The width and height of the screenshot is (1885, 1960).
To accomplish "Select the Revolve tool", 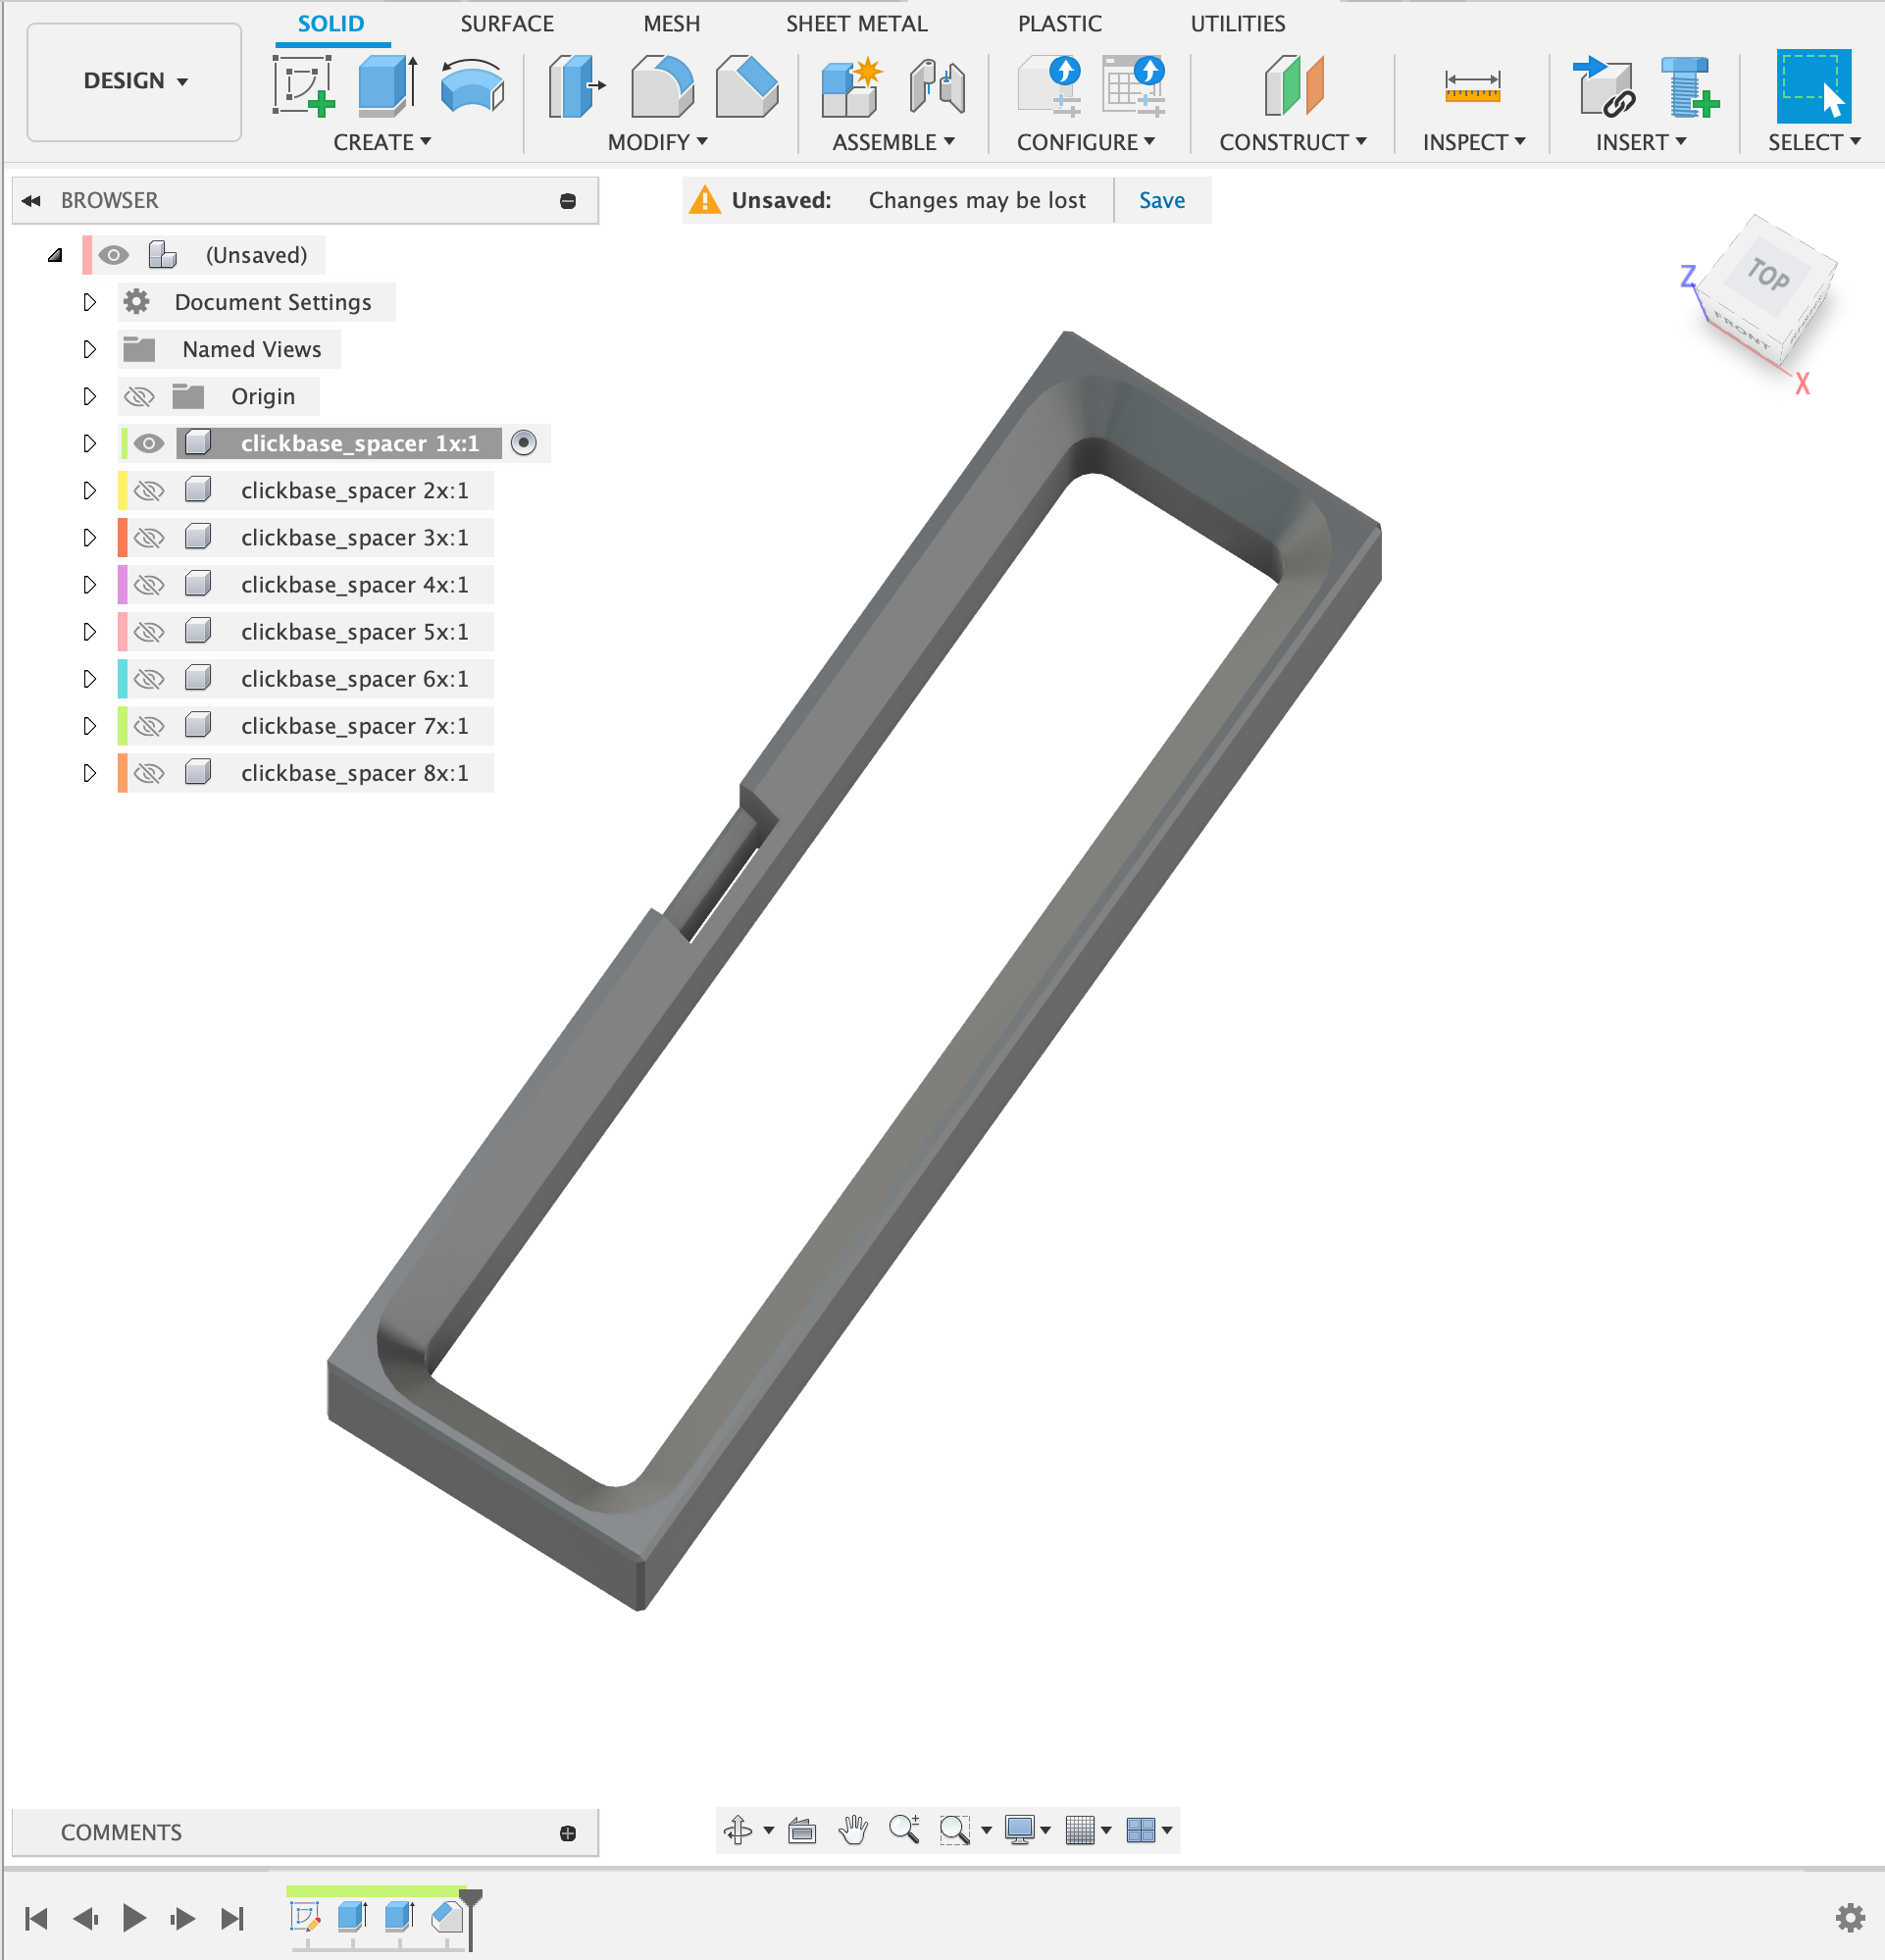I will click(x=472, y=86).
